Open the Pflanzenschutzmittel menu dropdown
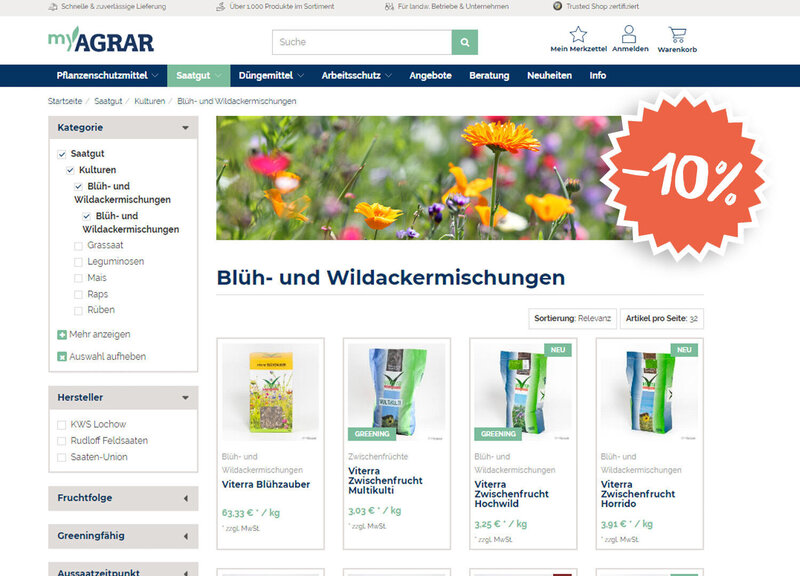This screenshot has height=576, width=800. point(108,76)
